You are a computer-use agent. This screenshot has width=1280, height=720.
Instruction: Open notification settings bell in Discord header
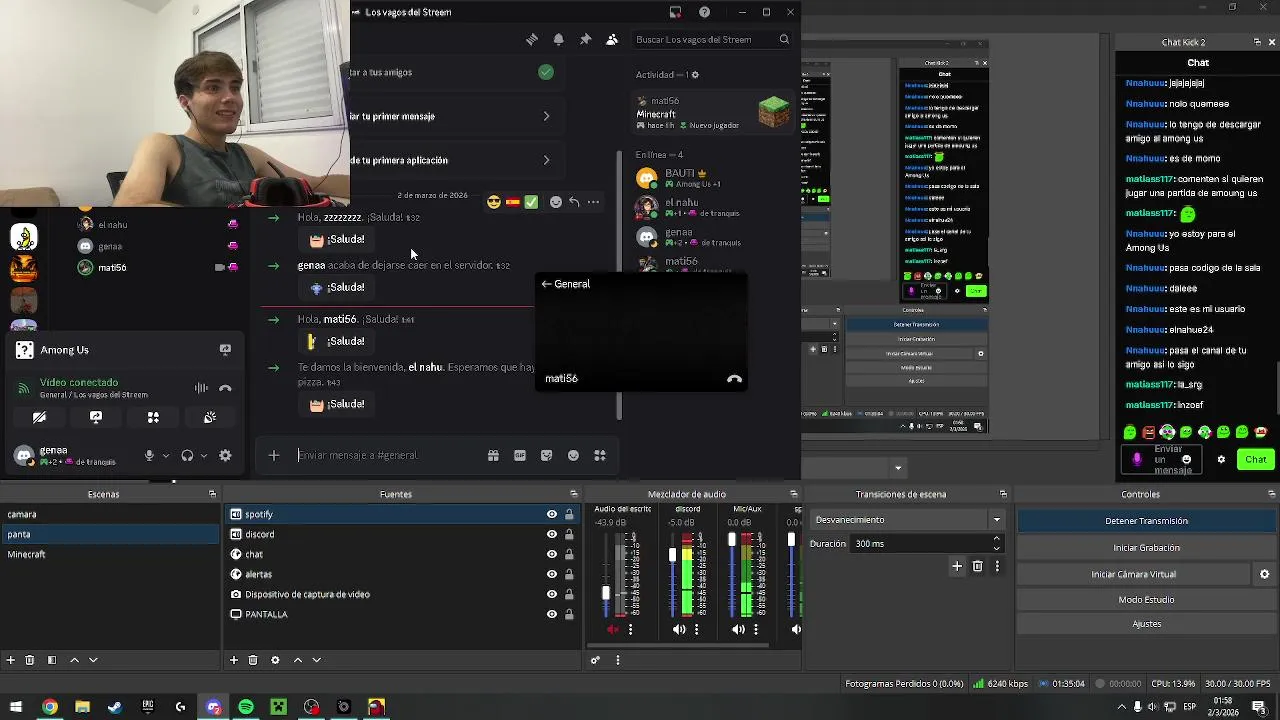559,39
